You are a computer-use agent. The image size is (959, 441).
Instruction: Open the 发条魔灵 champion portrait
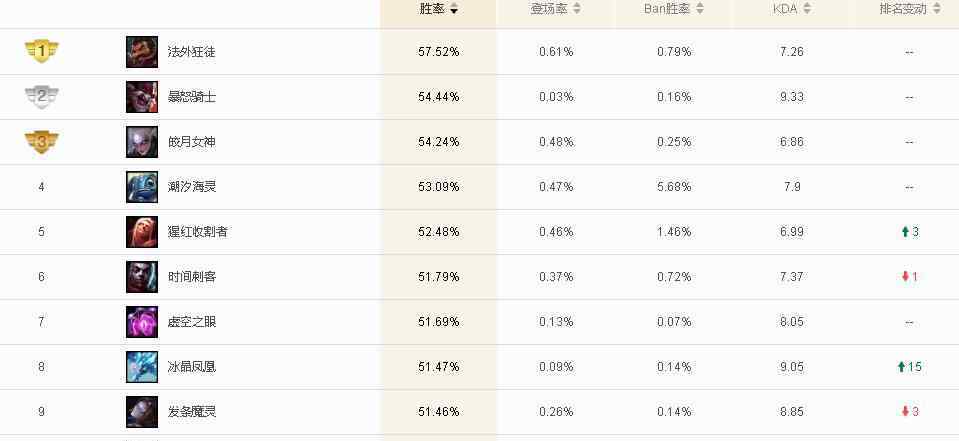coord(142,412)
